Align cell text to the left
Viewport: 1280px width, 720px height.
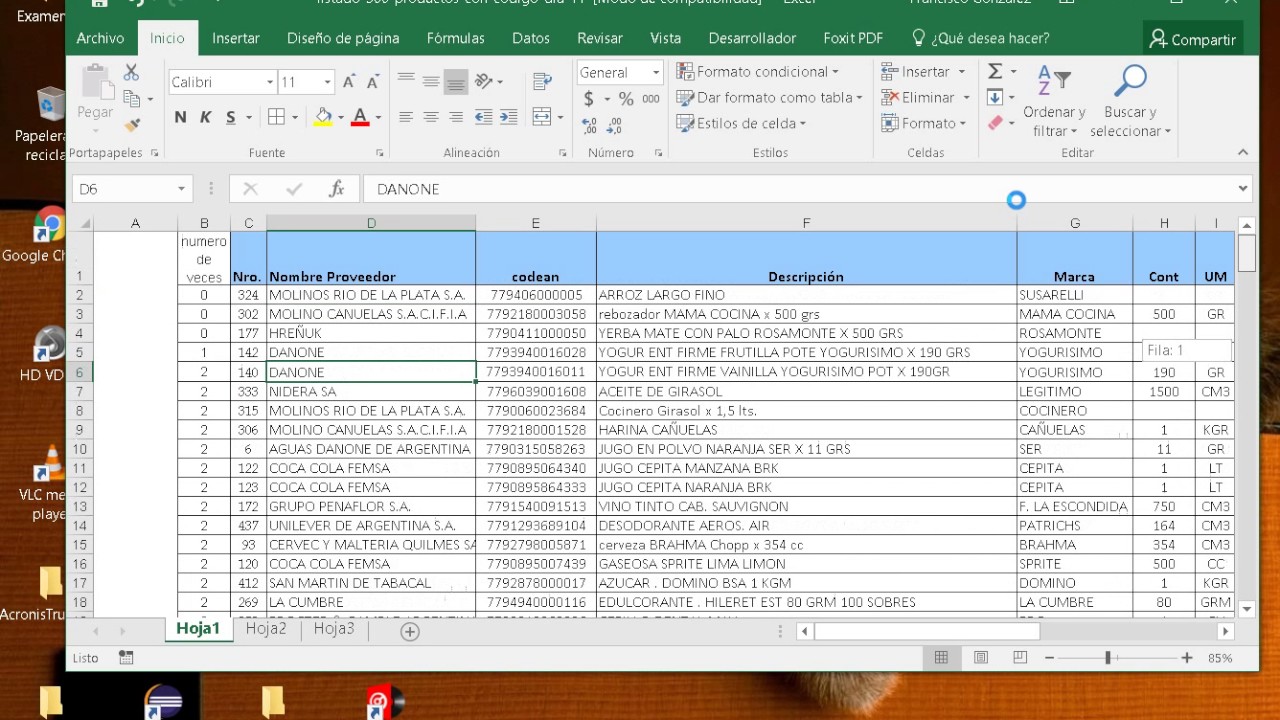(x=406, y=117)
